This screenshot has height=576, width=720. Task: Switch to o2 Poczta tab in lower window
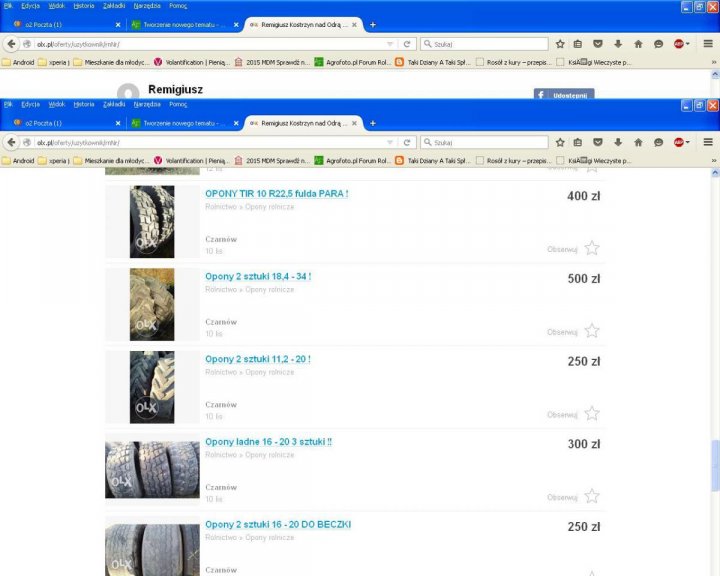click(62, 123)
